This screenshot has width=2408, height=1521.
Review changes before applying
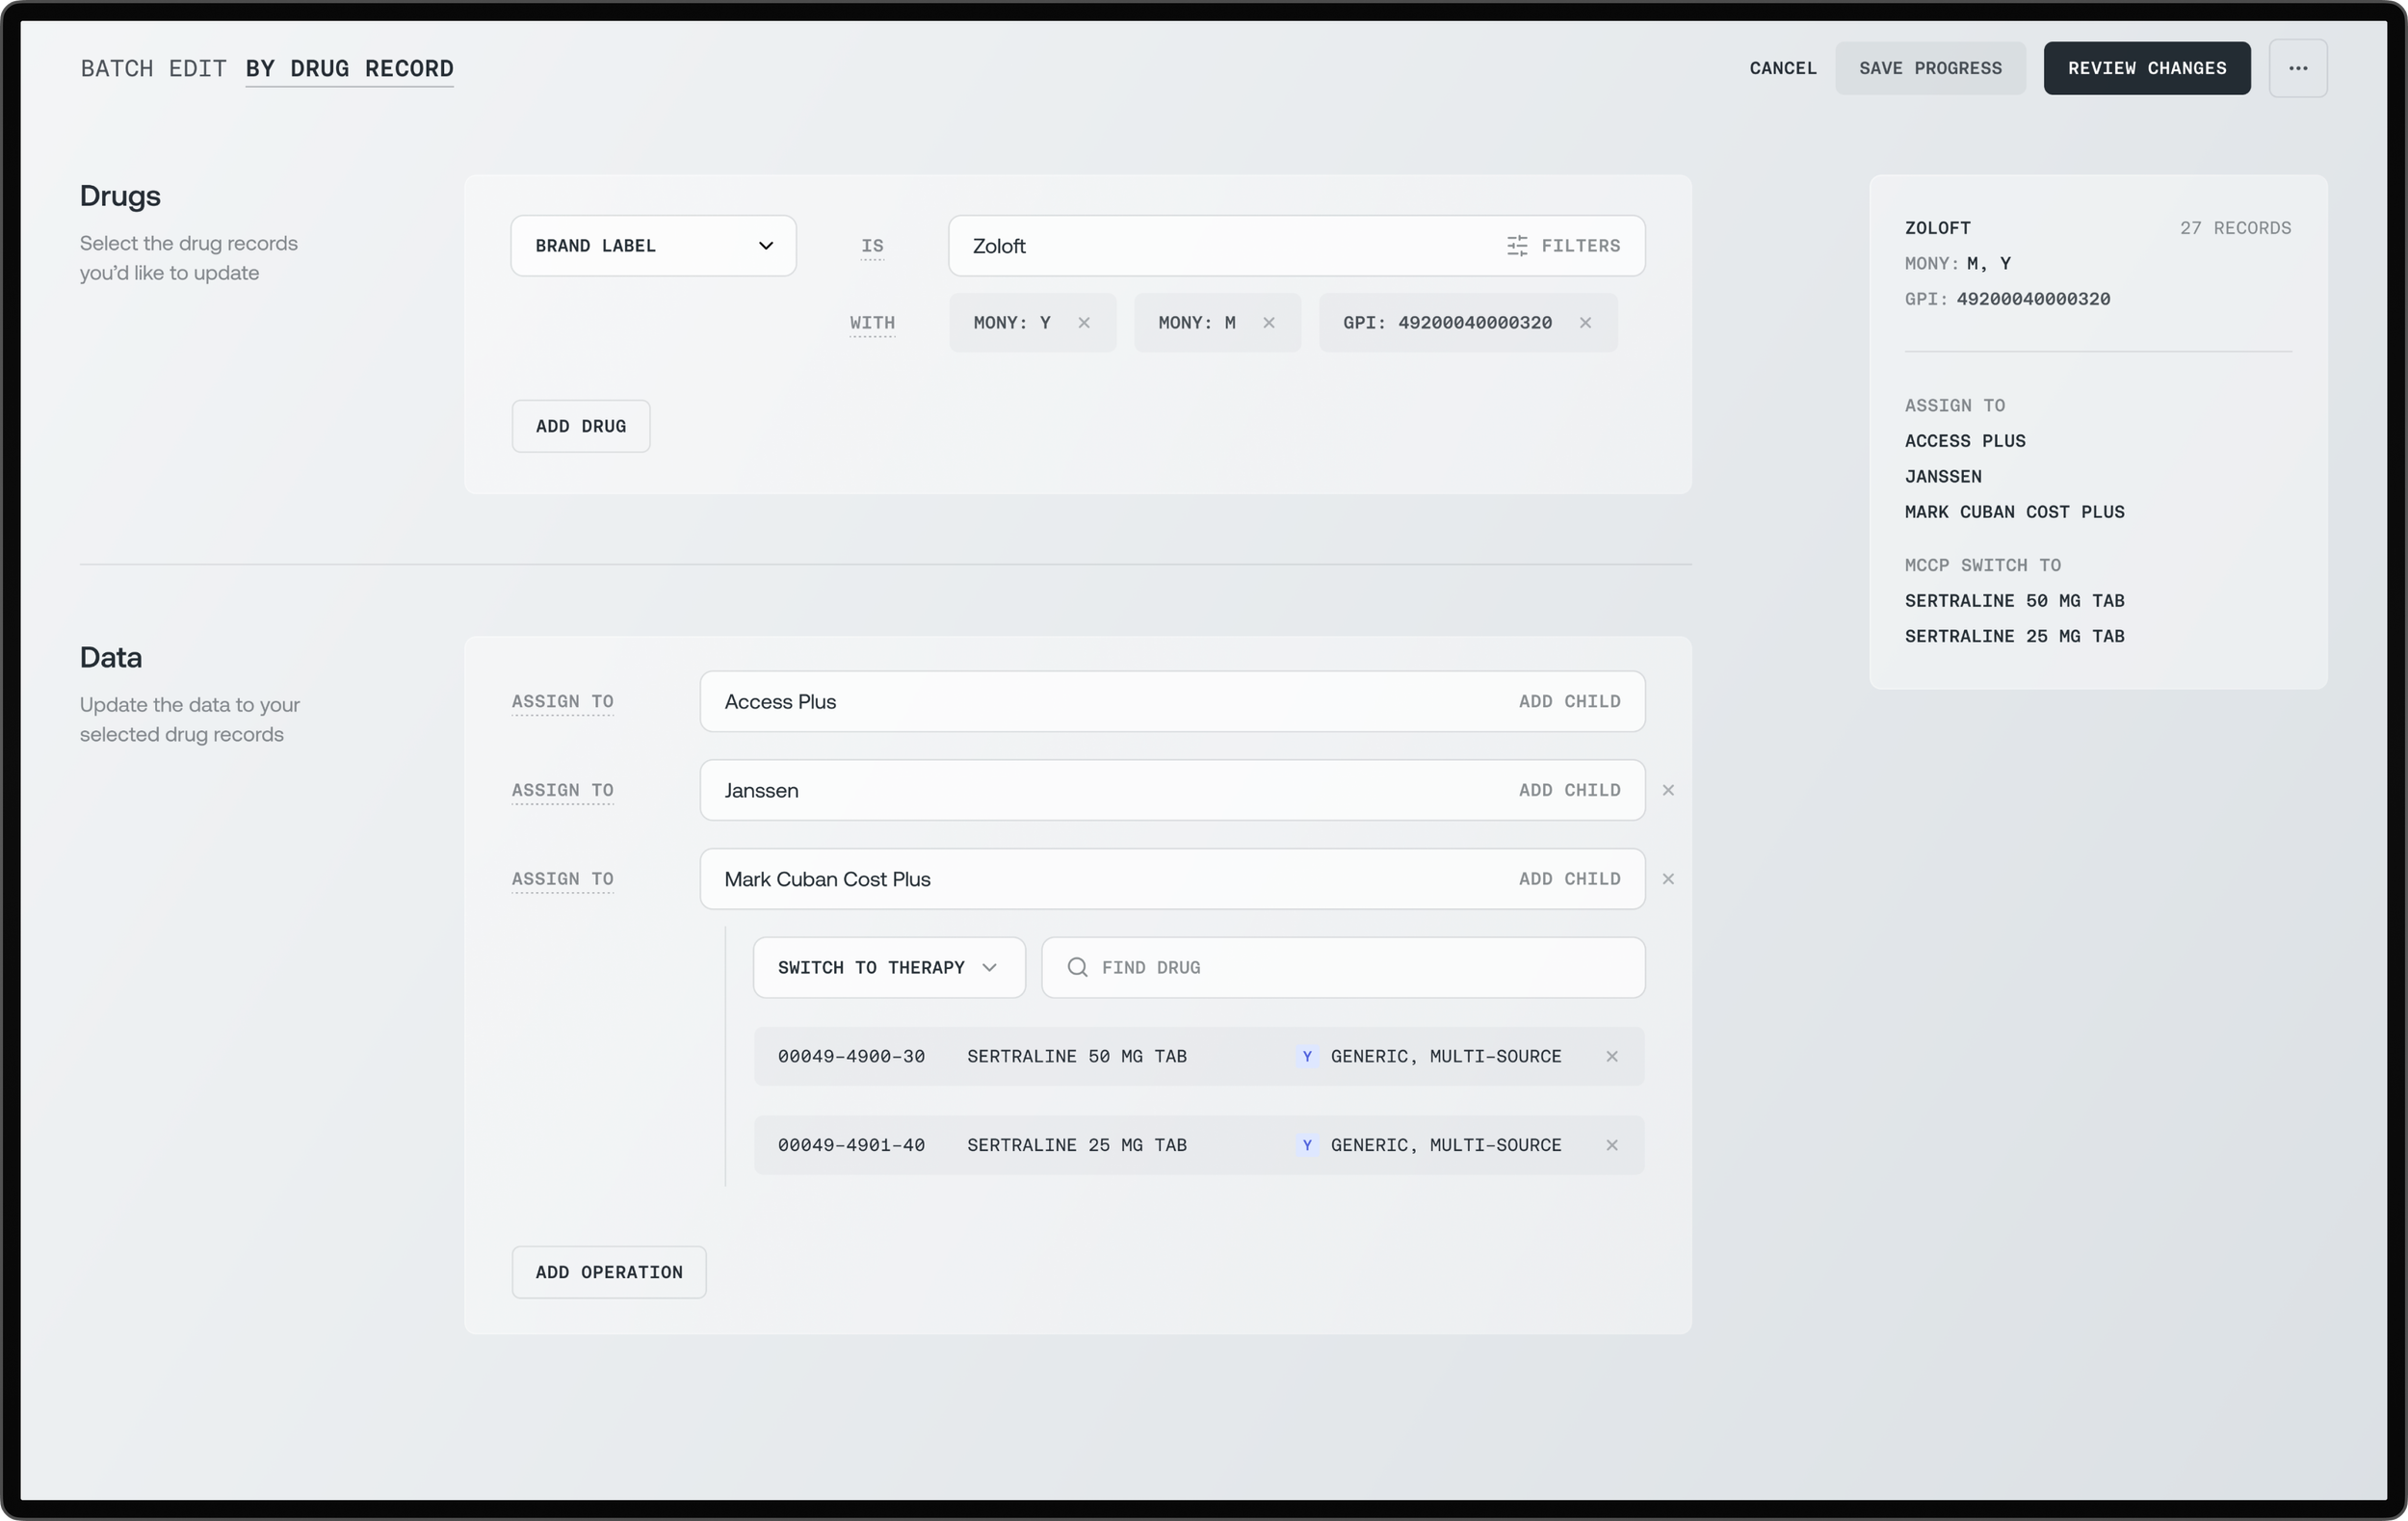coord(2146,68)
